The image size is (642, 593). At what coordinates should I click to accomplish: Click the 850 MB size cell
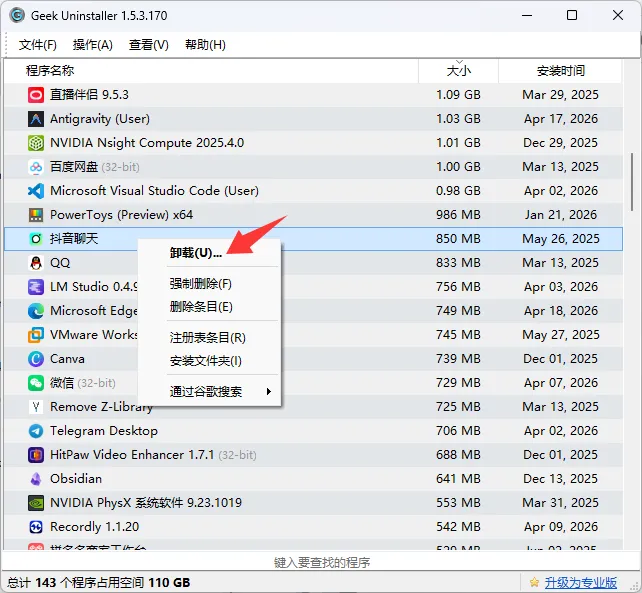pos(458,239)
